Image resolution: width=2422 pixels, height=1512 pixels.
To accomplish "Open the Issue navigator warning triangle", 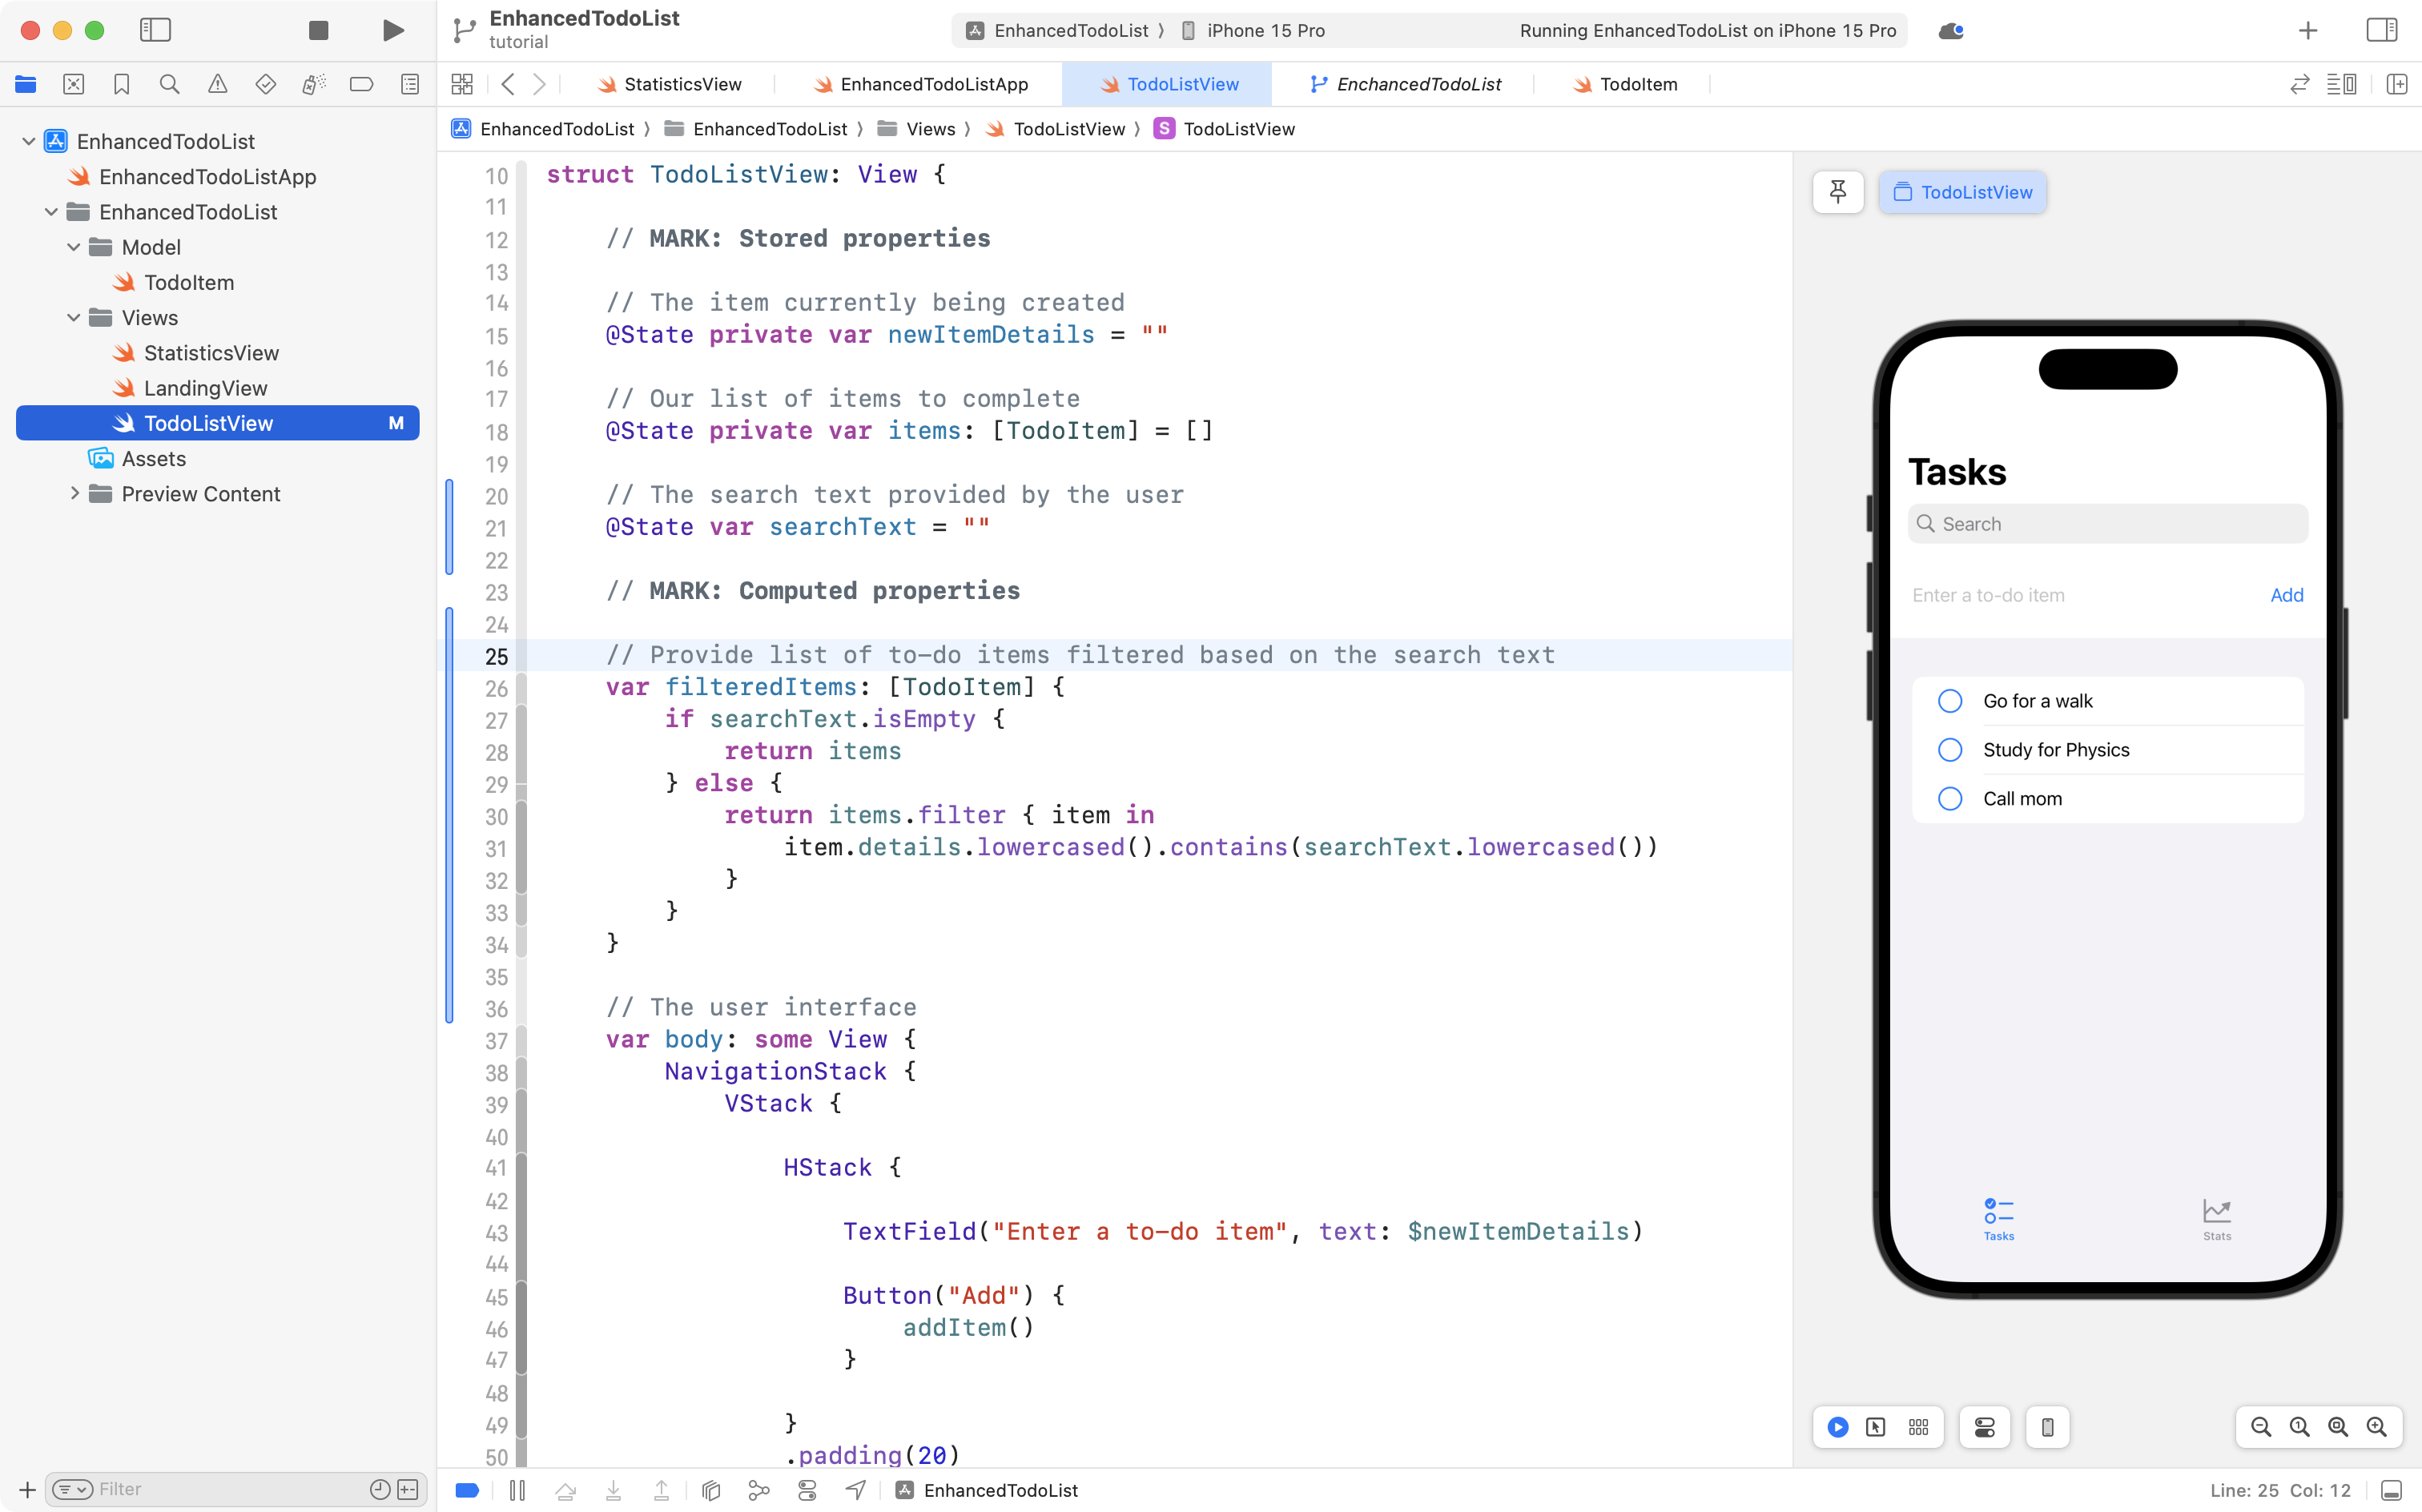I will 218,84.
